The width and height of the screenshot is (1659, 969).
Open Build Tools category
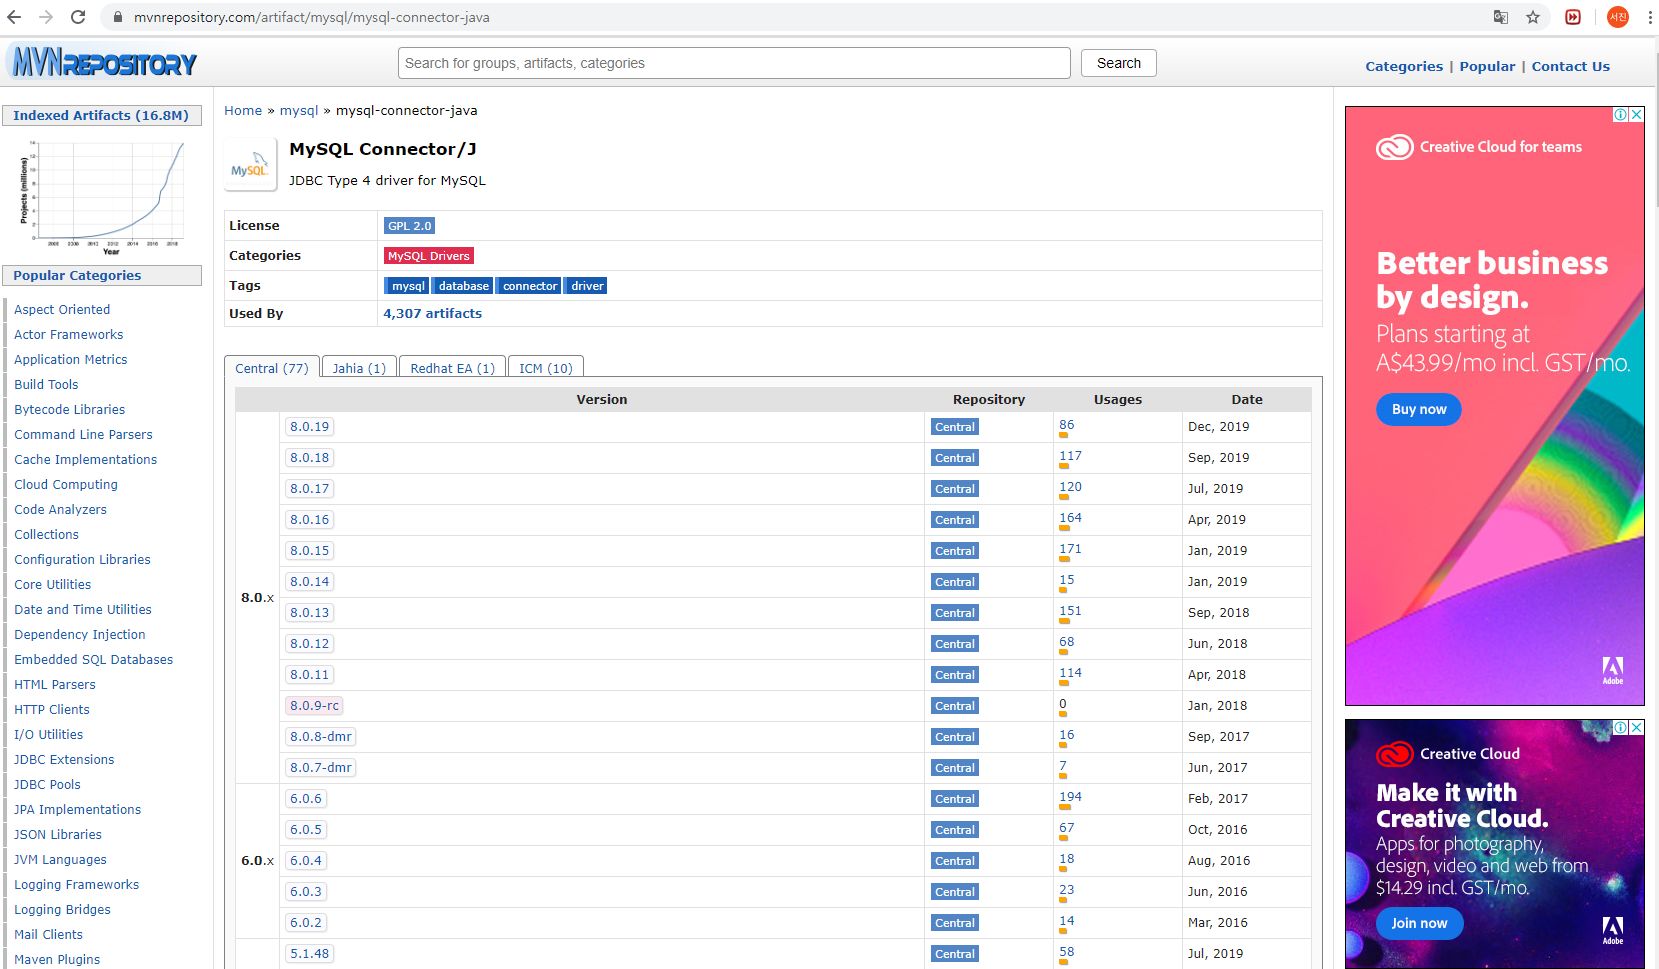[x=46, y=384]
